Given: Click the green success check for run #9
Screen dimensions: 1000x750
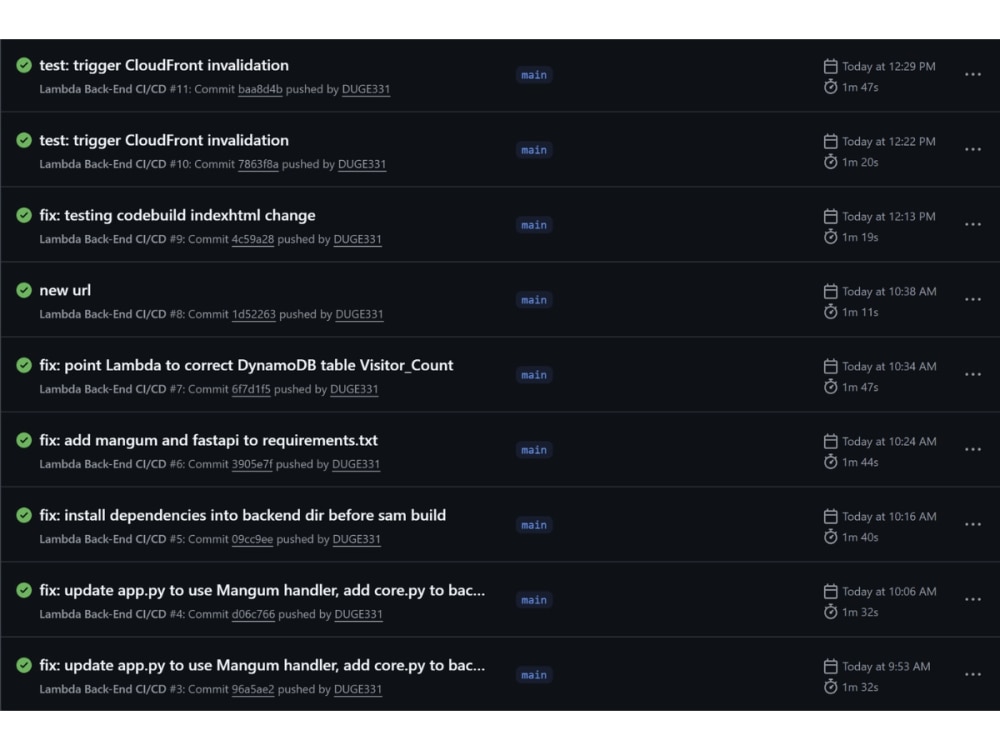Looking at the screenshot, I should coord(24,216).
